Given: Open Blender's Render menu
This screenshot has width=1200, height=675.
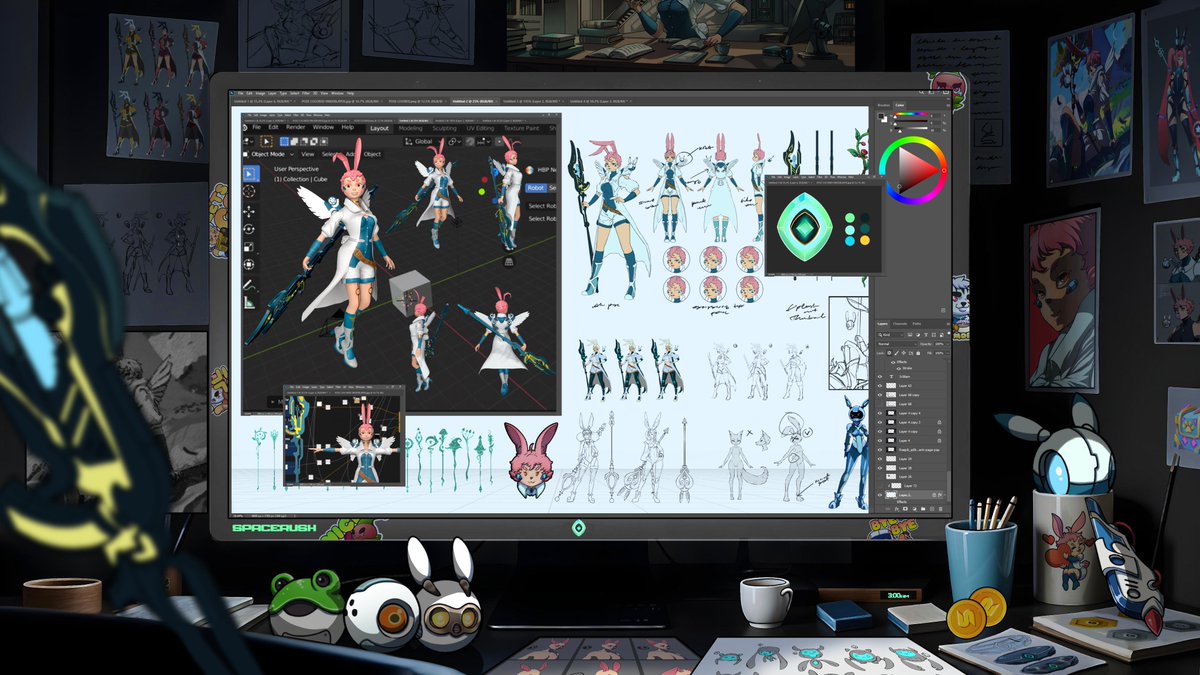Looking at the screenshot, I should click(x=296, y=127).
